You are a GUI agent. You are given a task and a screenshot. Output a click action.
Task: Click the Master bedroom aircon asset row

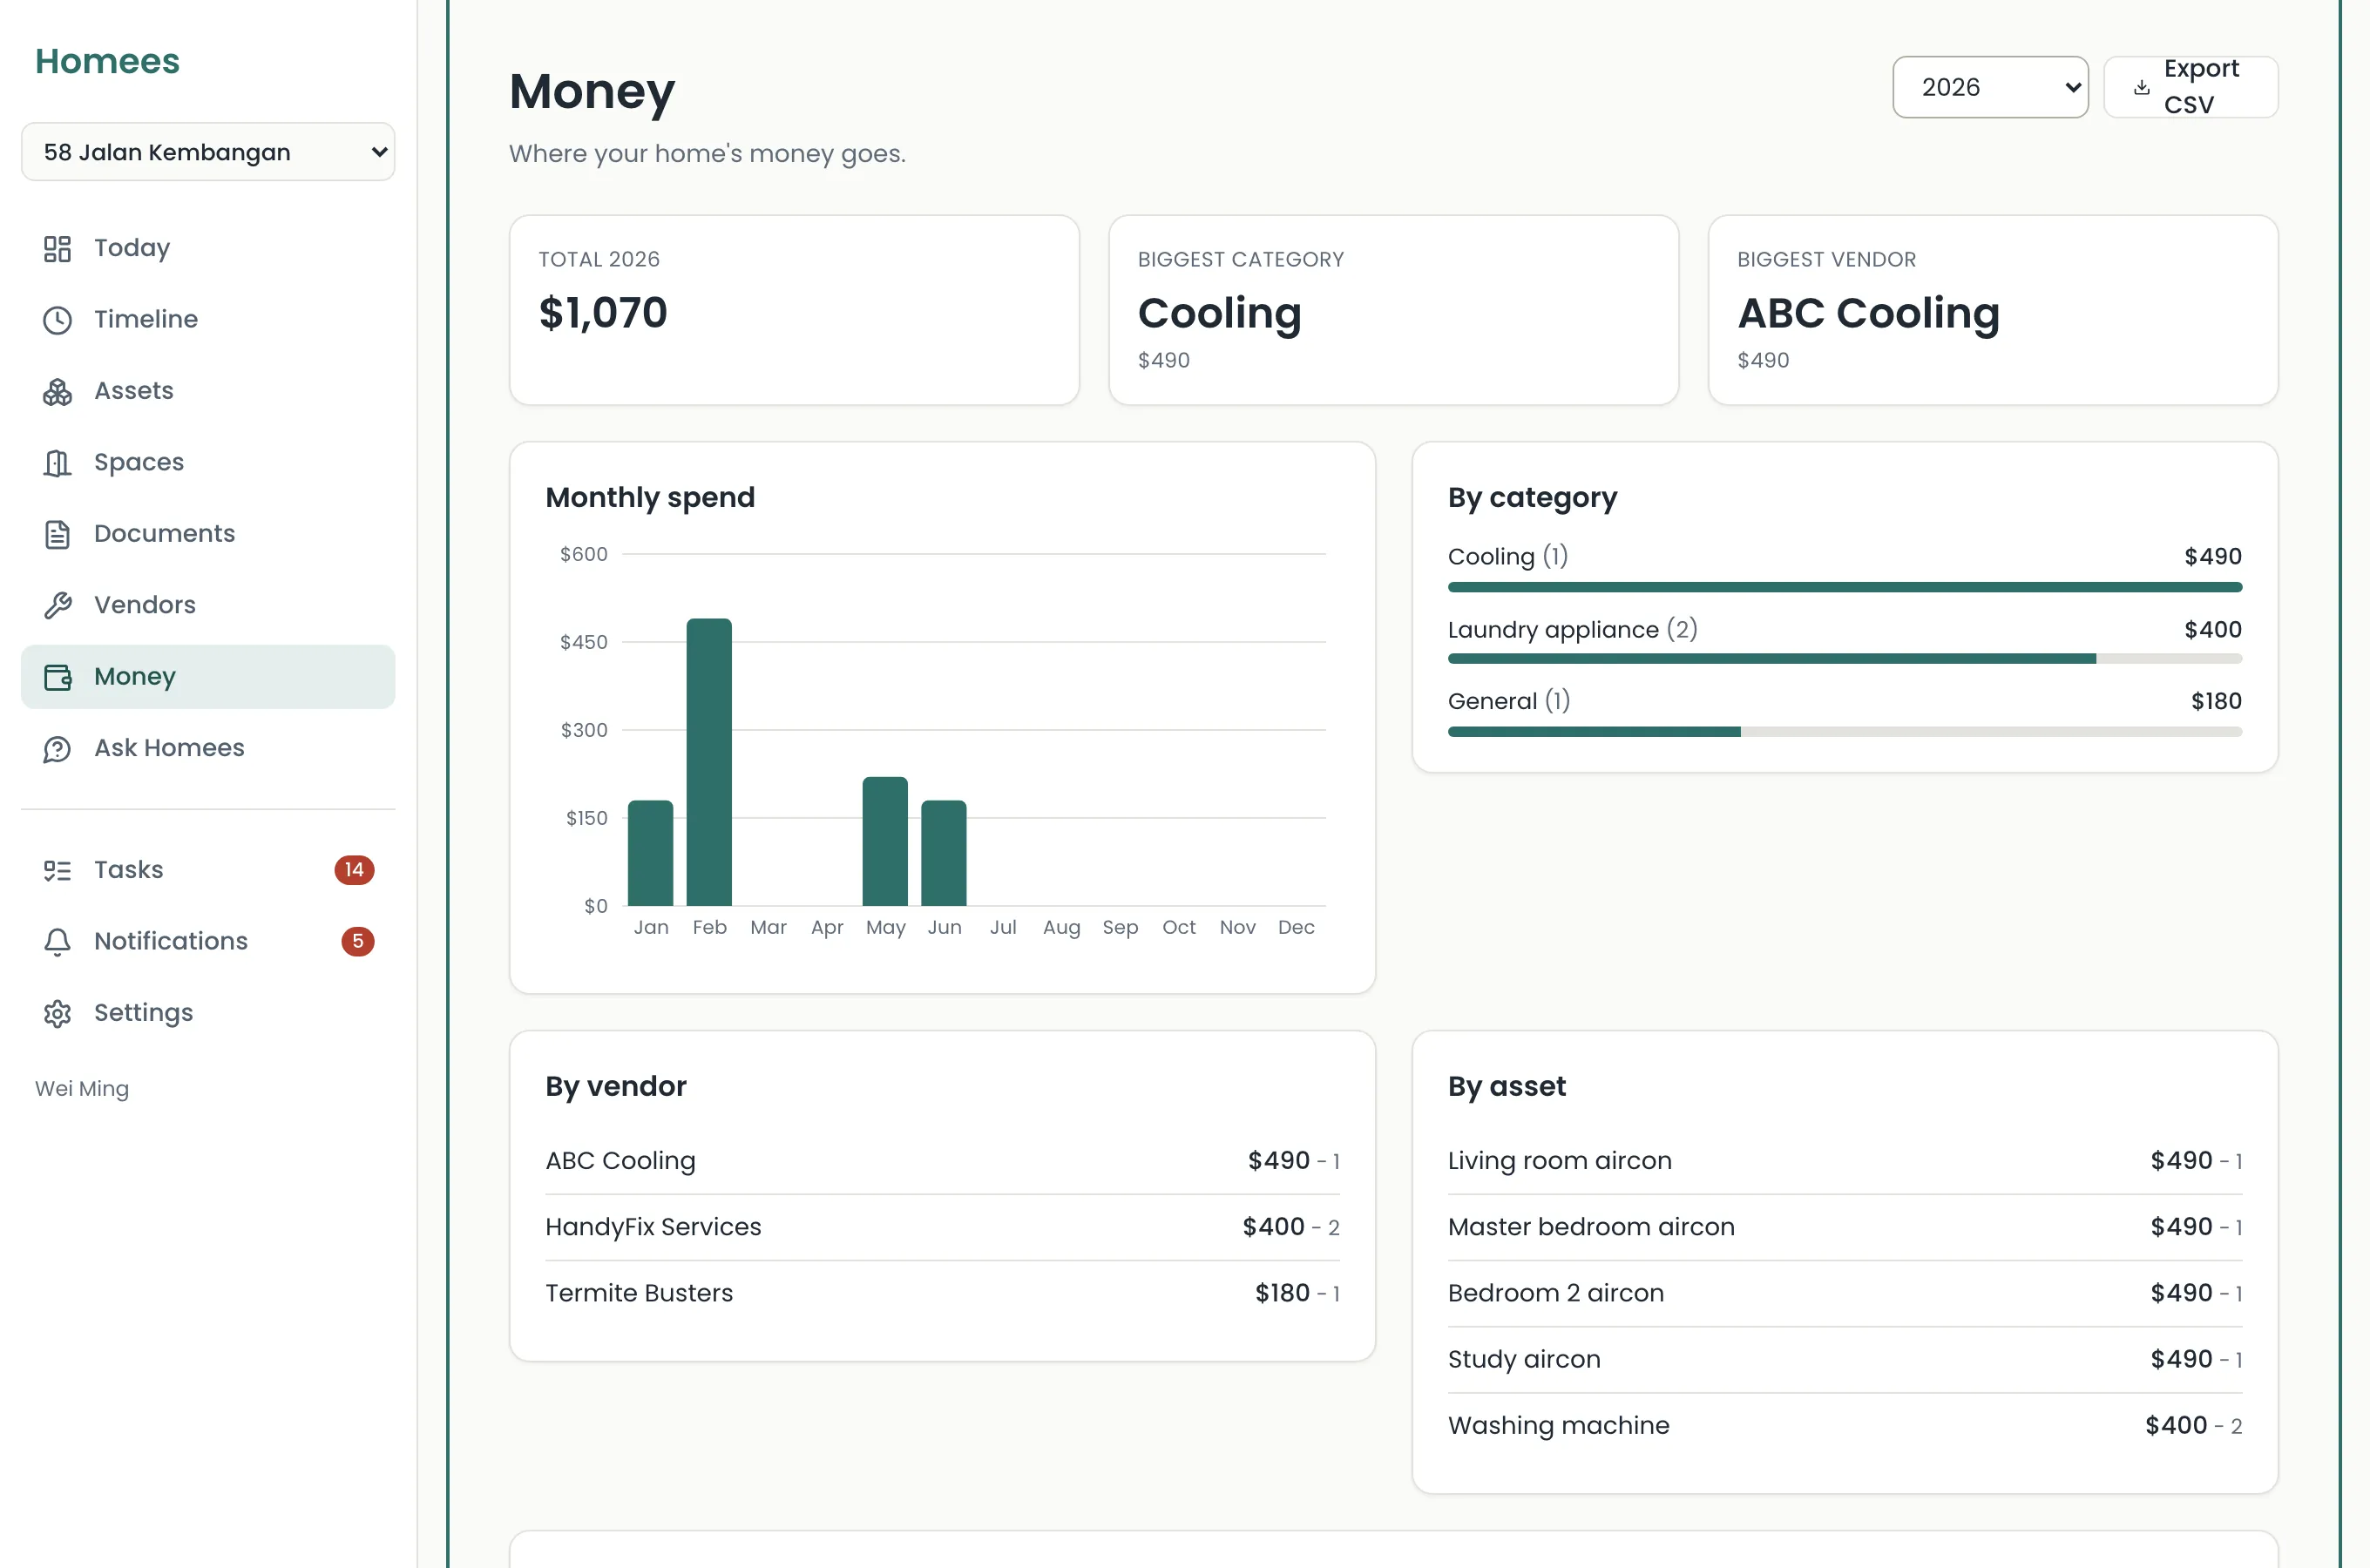click(1844, 1227)
